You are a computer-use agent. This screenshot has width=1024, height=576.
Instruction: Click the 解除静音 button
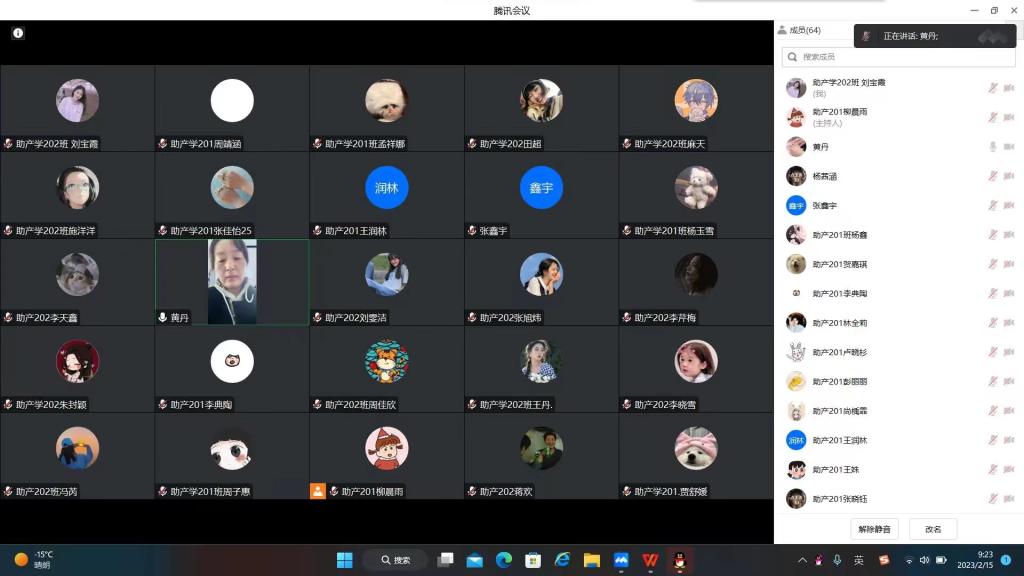874,529
